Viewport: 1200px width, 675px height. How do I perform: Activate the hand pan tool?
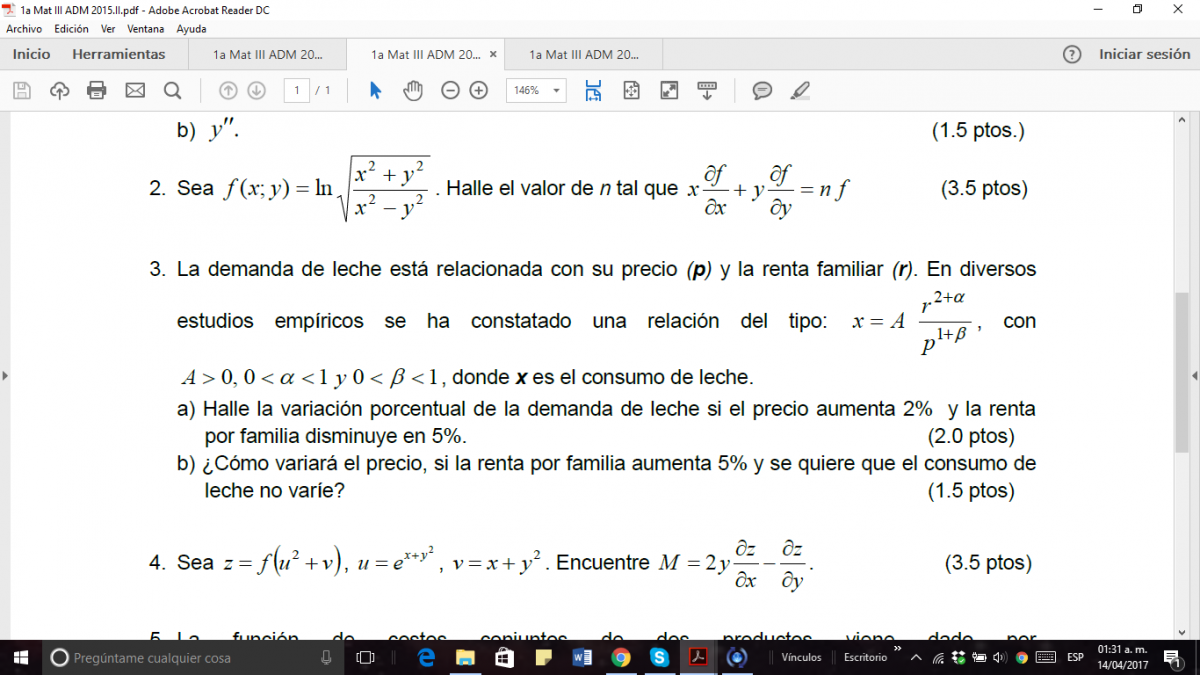(x=413, y=91)
